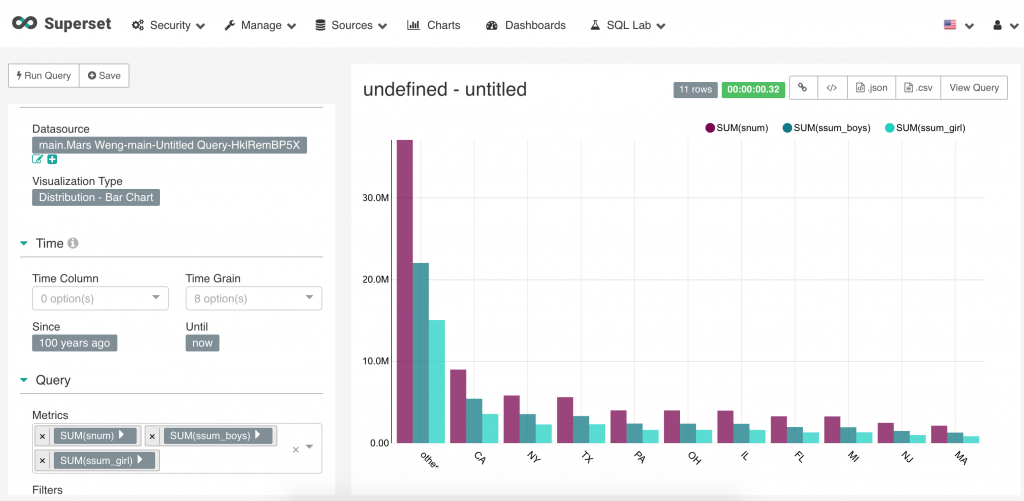Open the Sources menu

pos(351,25)
